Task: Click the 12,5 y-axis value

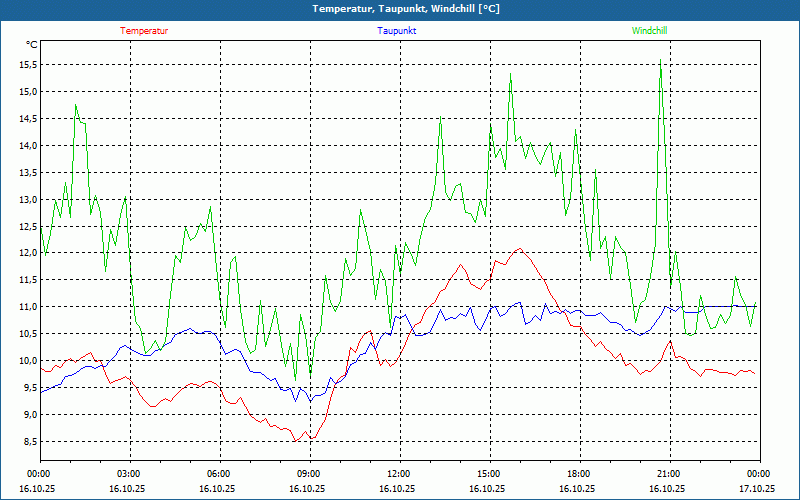Action: point(29,226)
